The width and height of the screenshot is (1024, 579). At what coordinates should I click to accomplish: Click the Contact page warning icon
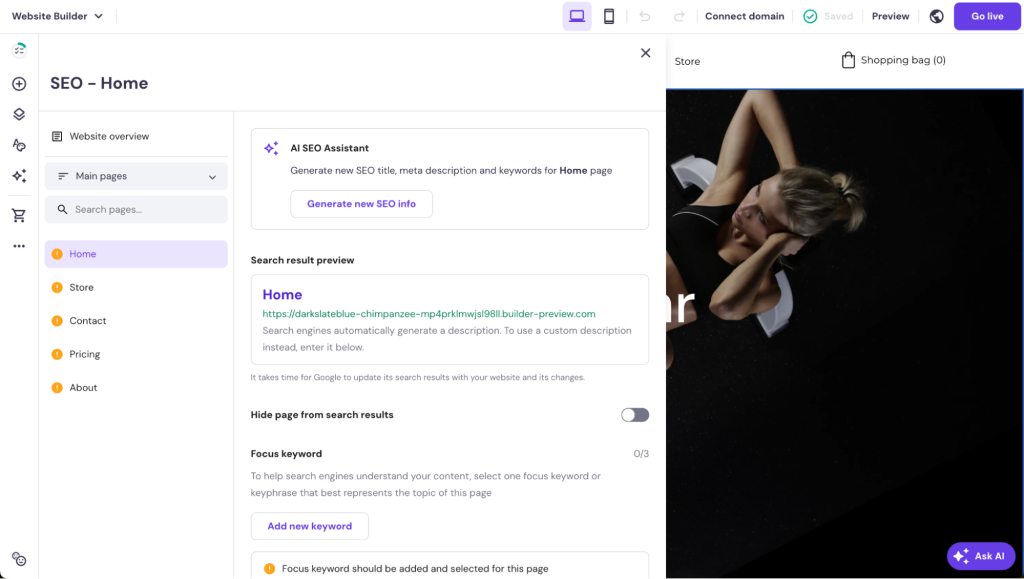[x=57, y=321]
